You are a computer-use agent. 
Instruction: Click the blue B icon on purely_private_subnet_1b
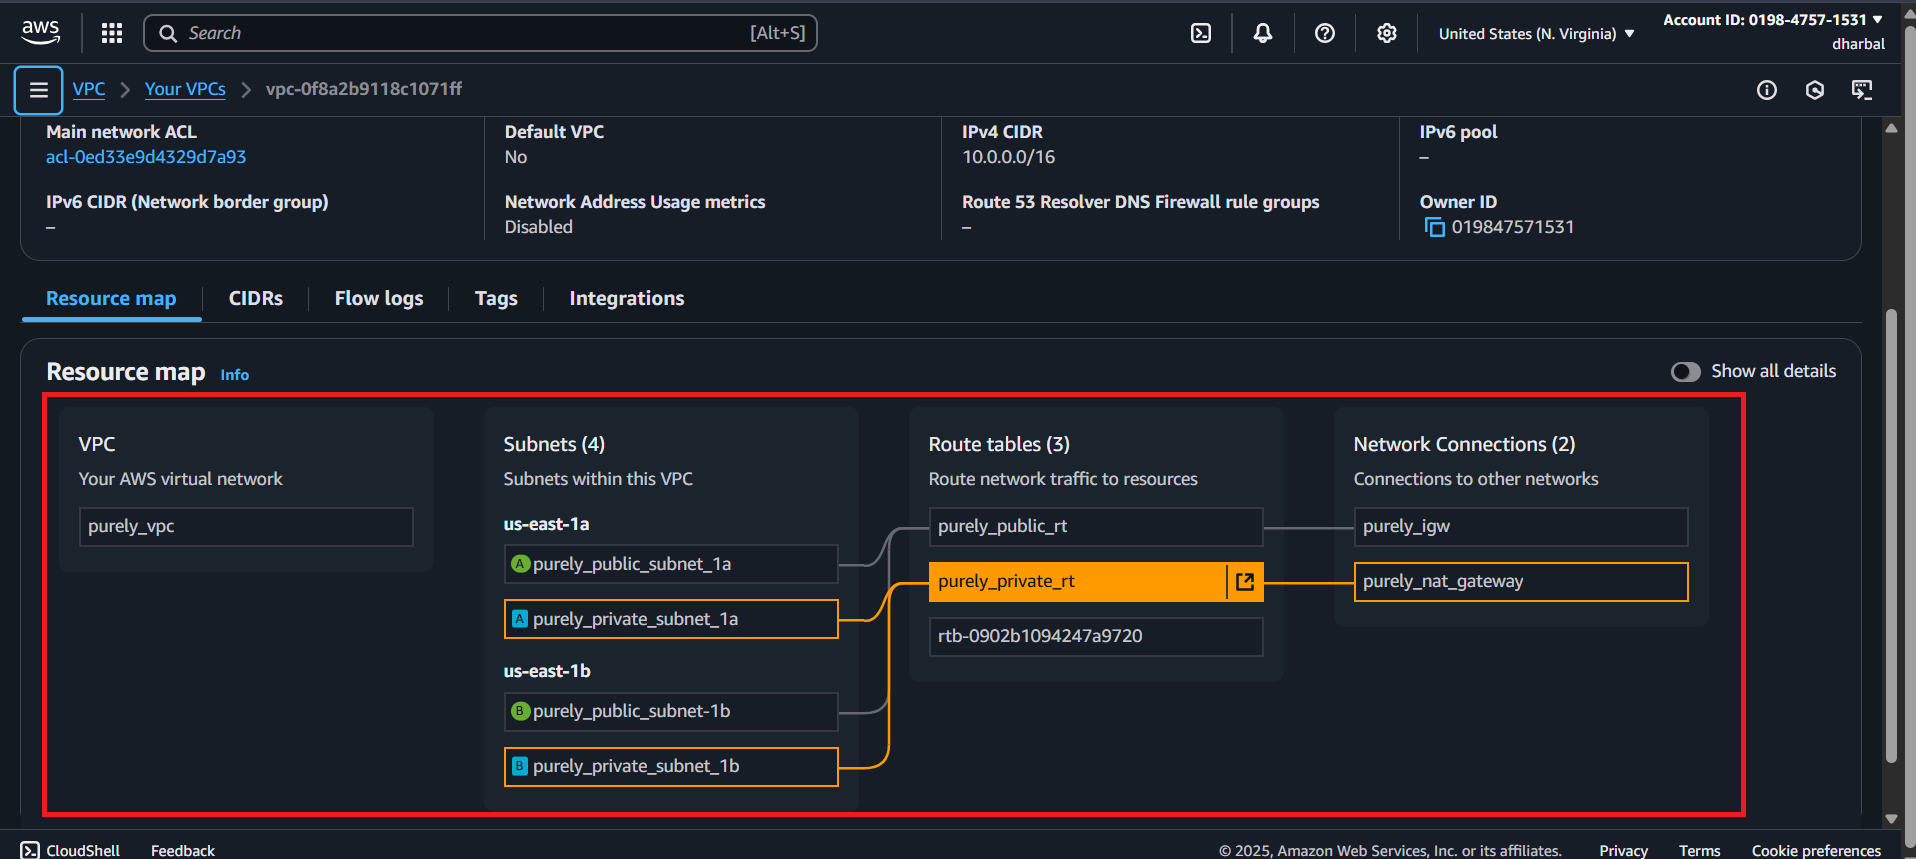coord(520,766)
